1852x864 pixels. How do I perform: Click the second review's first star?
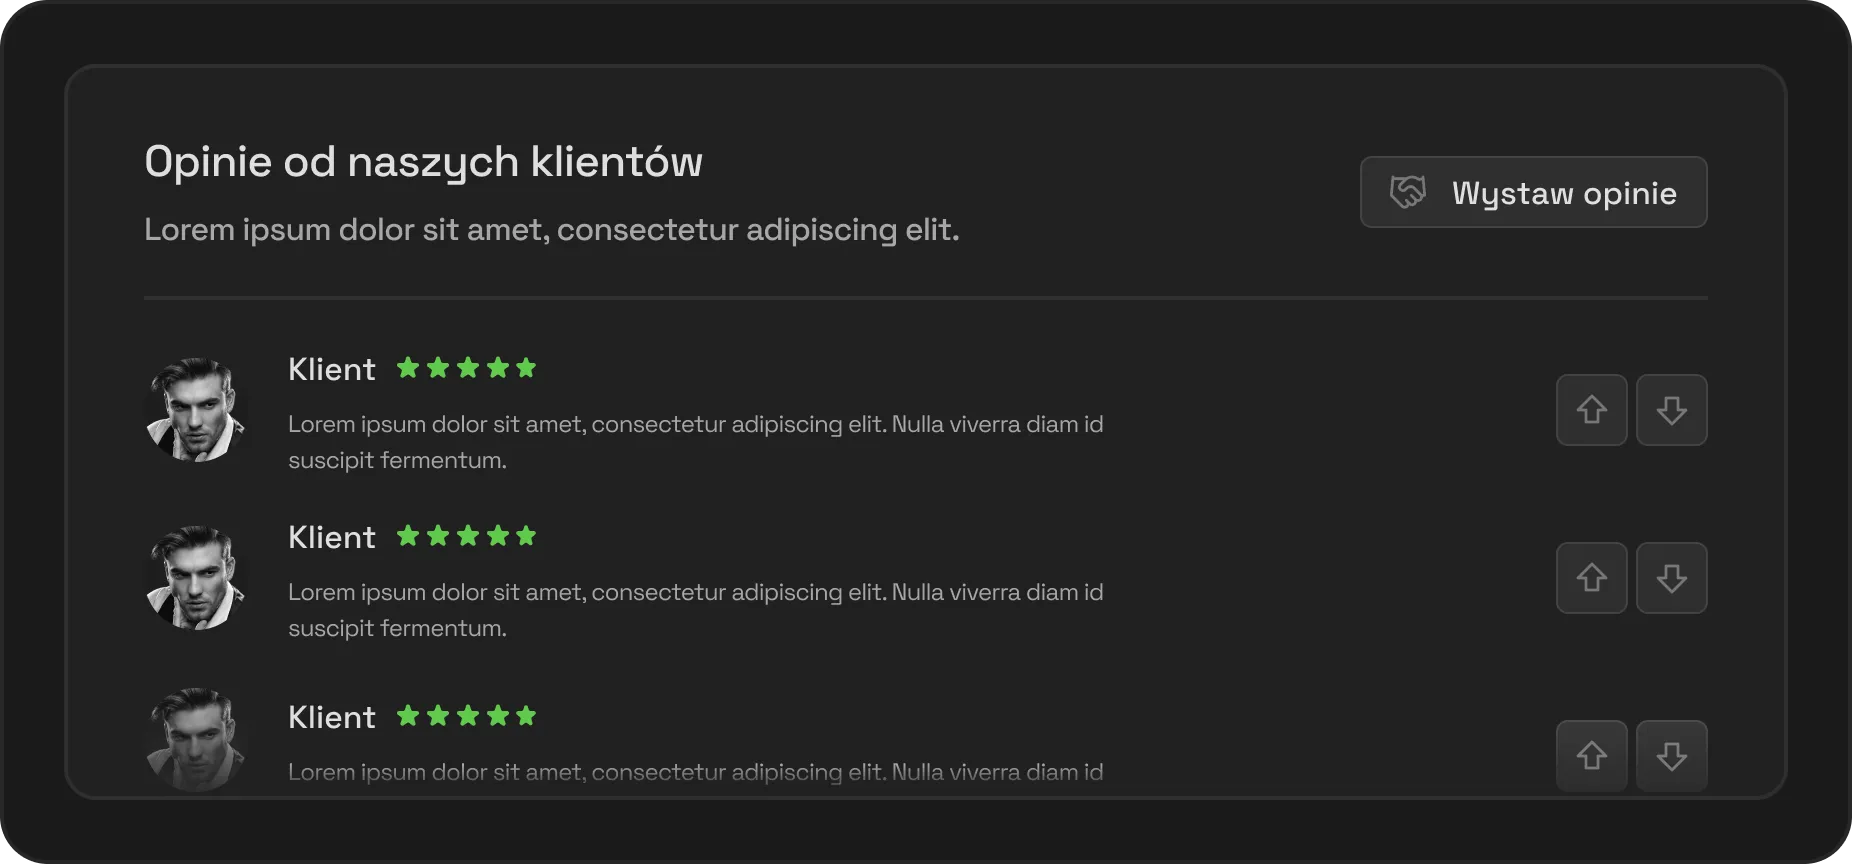pos(408,536)
